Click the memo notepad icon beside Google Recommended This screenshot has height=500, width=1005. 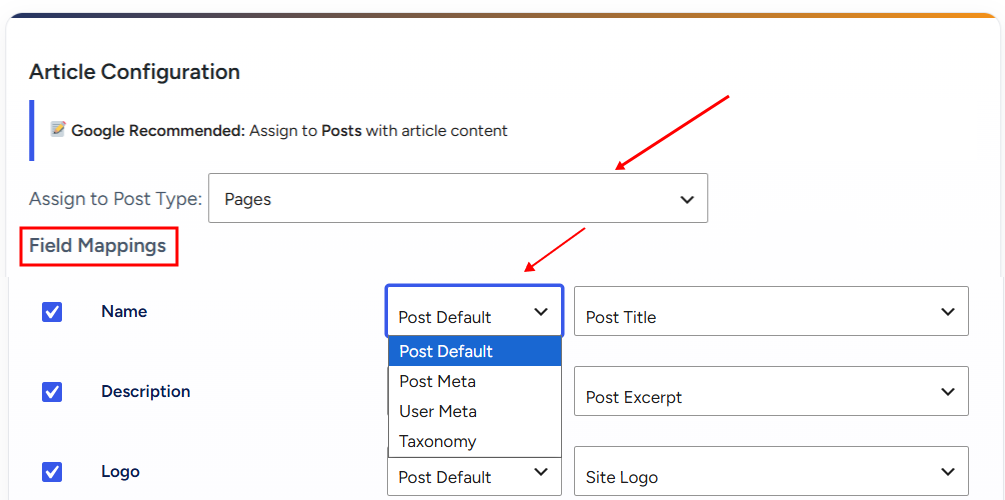58,129
